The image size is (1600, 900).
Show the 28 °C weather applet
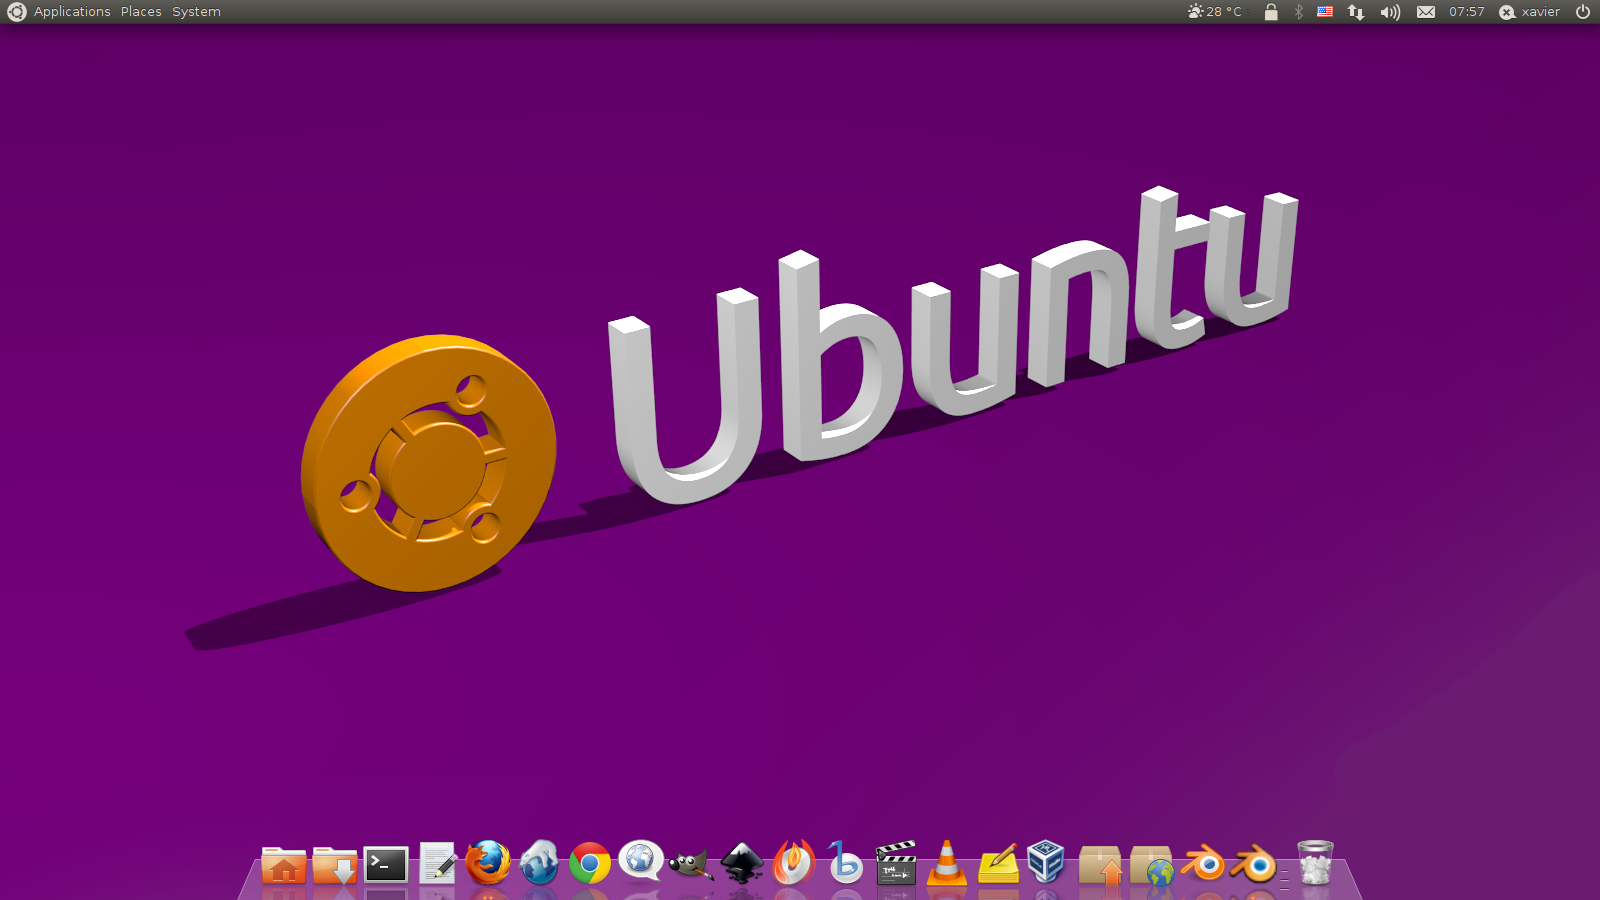1215,12
